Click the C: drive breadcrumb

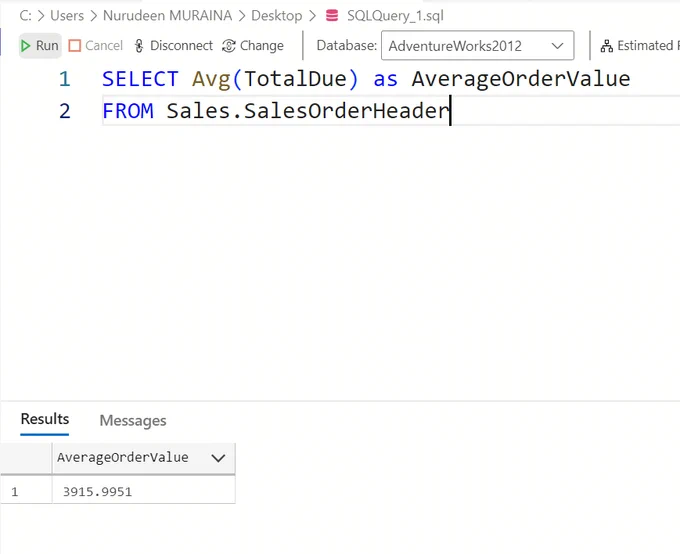[x=25, y=16]
